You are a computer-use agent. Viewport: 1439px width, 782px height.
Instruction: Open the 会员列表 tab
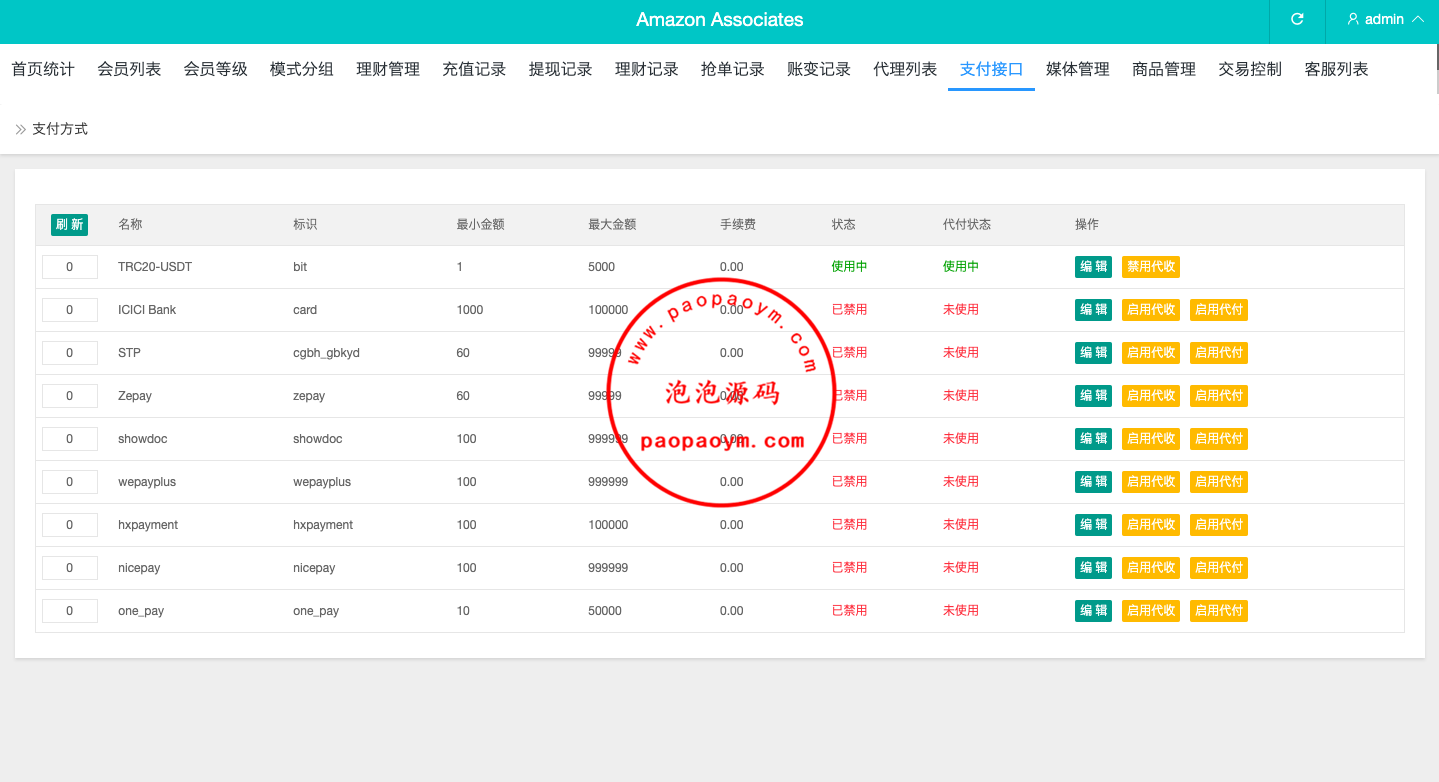(129, 69)
